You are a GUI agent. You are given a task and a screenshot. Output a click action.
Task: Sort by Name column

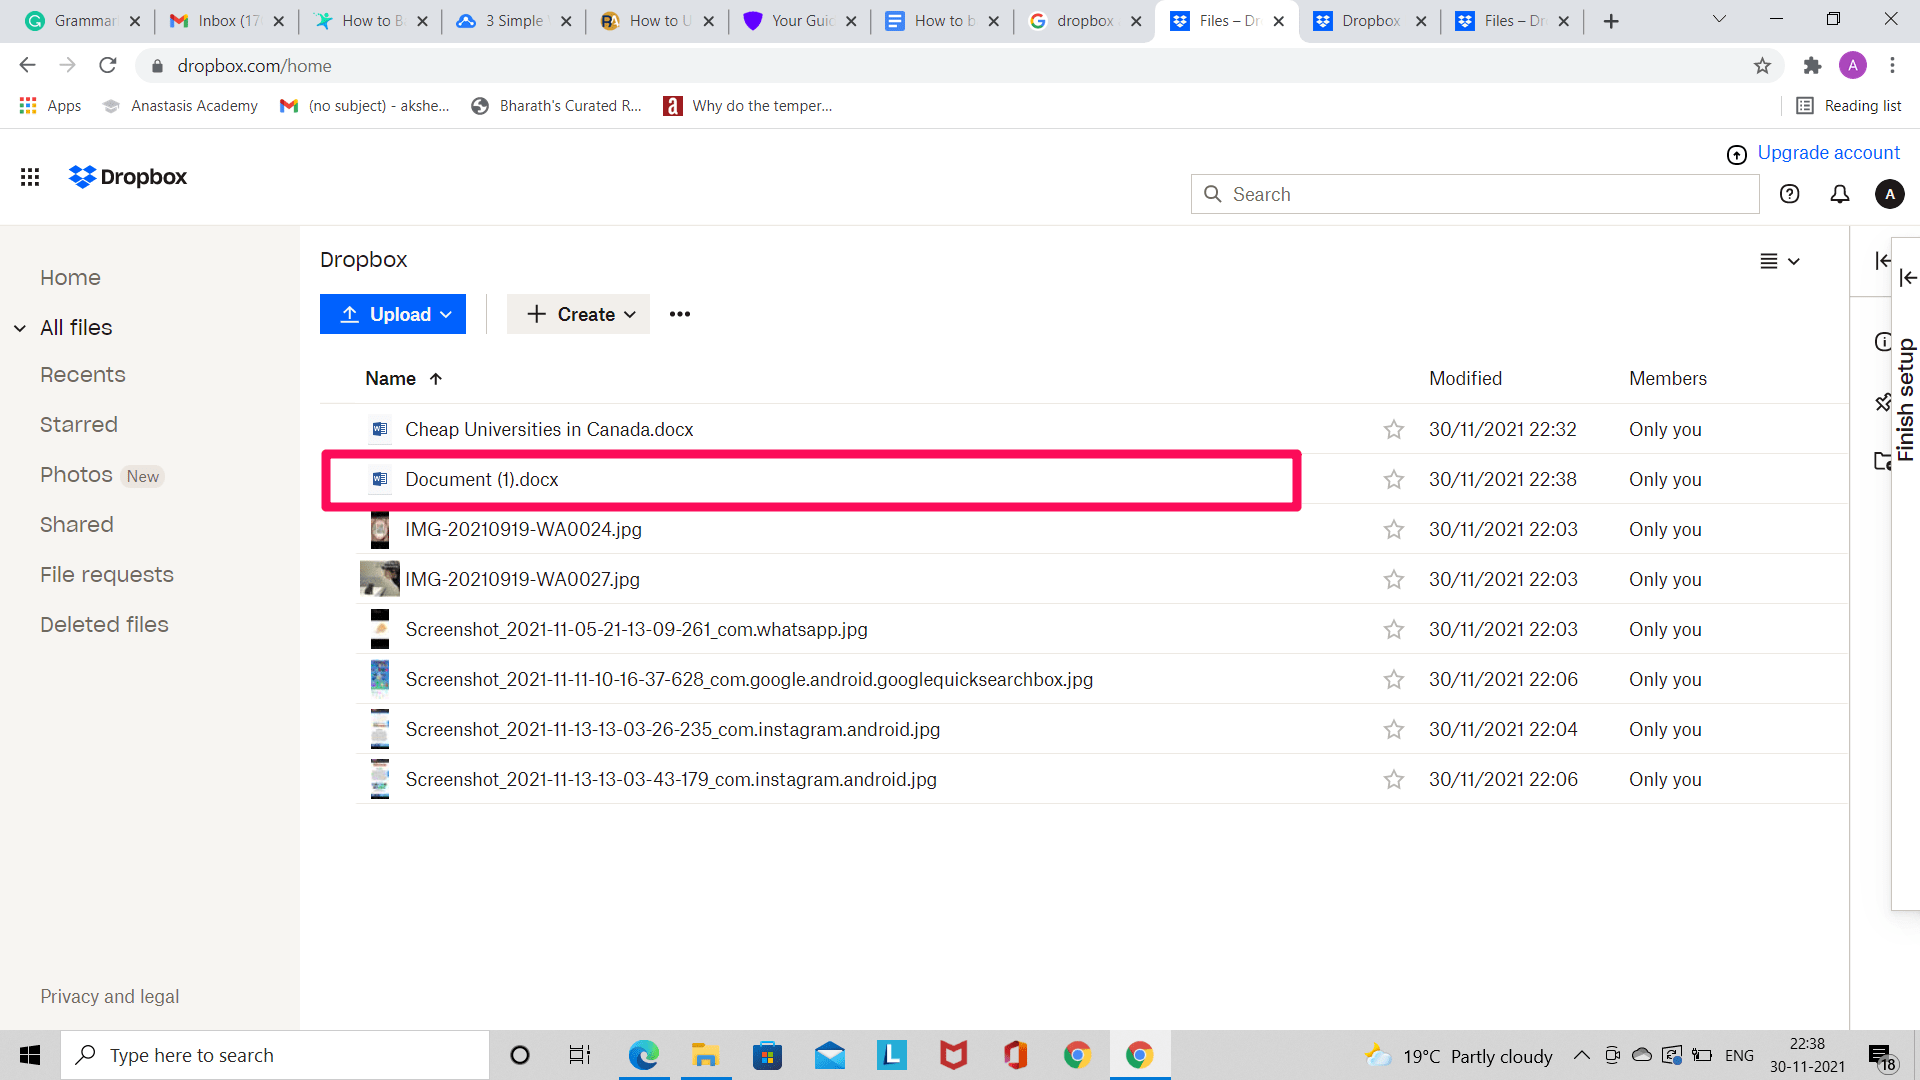click(x=403, y=379)
